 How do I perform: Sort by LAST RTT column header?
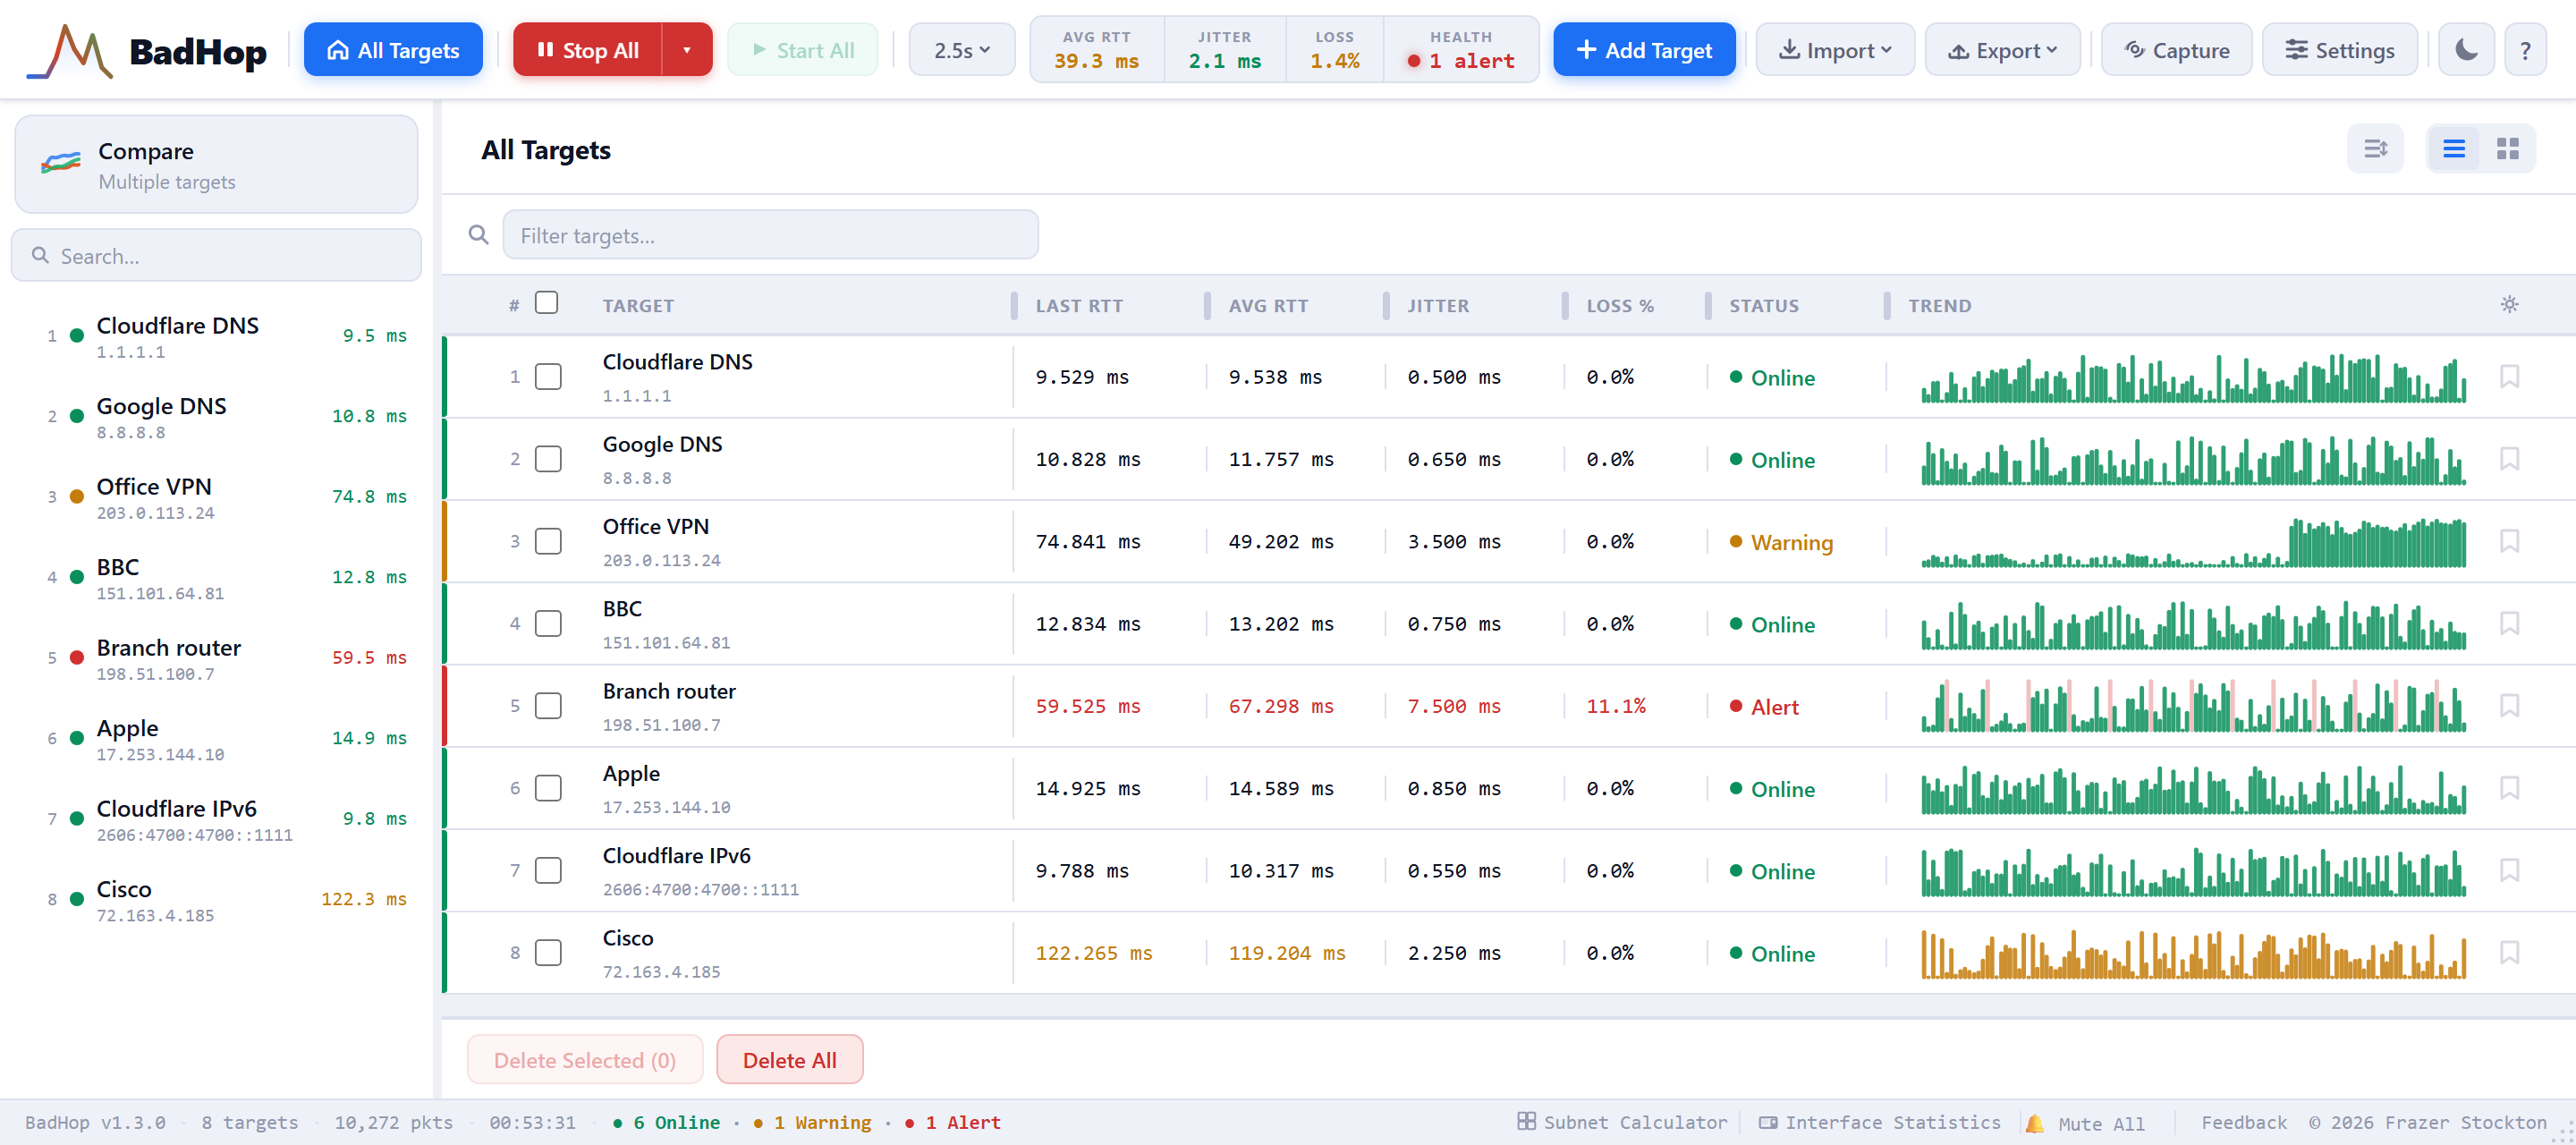[x=1079, y=306]
